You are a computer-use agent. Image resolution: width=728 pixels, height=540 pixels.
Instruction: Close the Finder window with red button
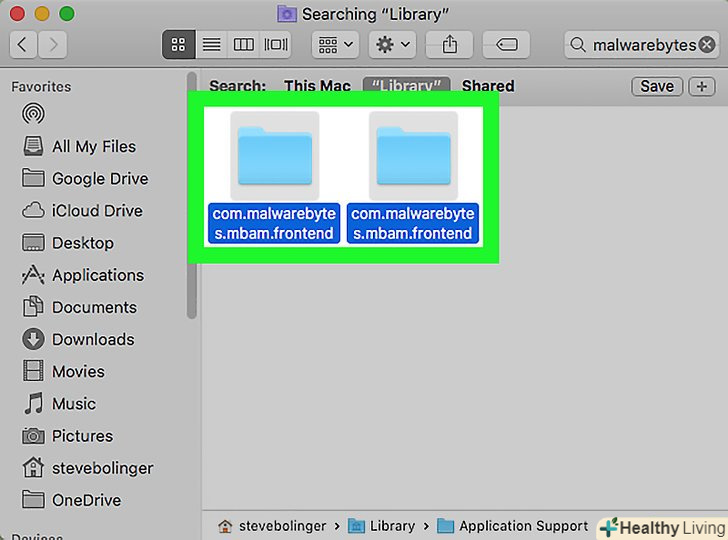click(17, 13)
